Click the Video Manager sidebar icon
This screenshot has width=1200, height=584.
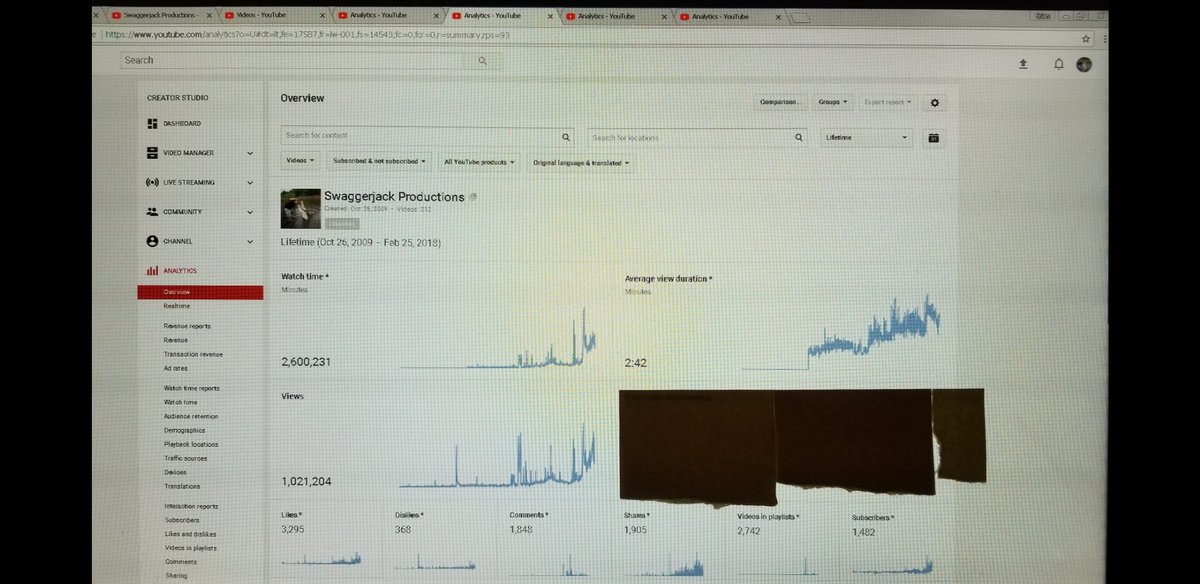[152, 153]
